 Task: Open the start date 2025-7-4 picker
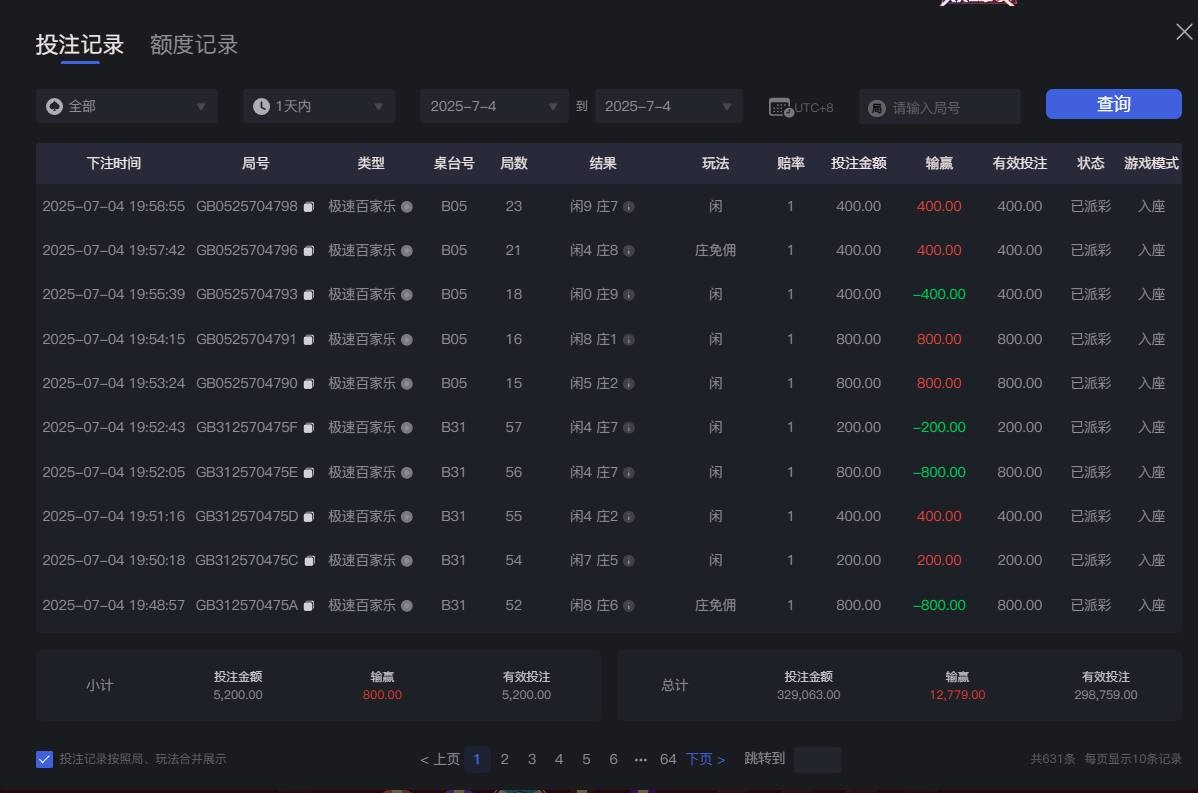pos(493,106)
